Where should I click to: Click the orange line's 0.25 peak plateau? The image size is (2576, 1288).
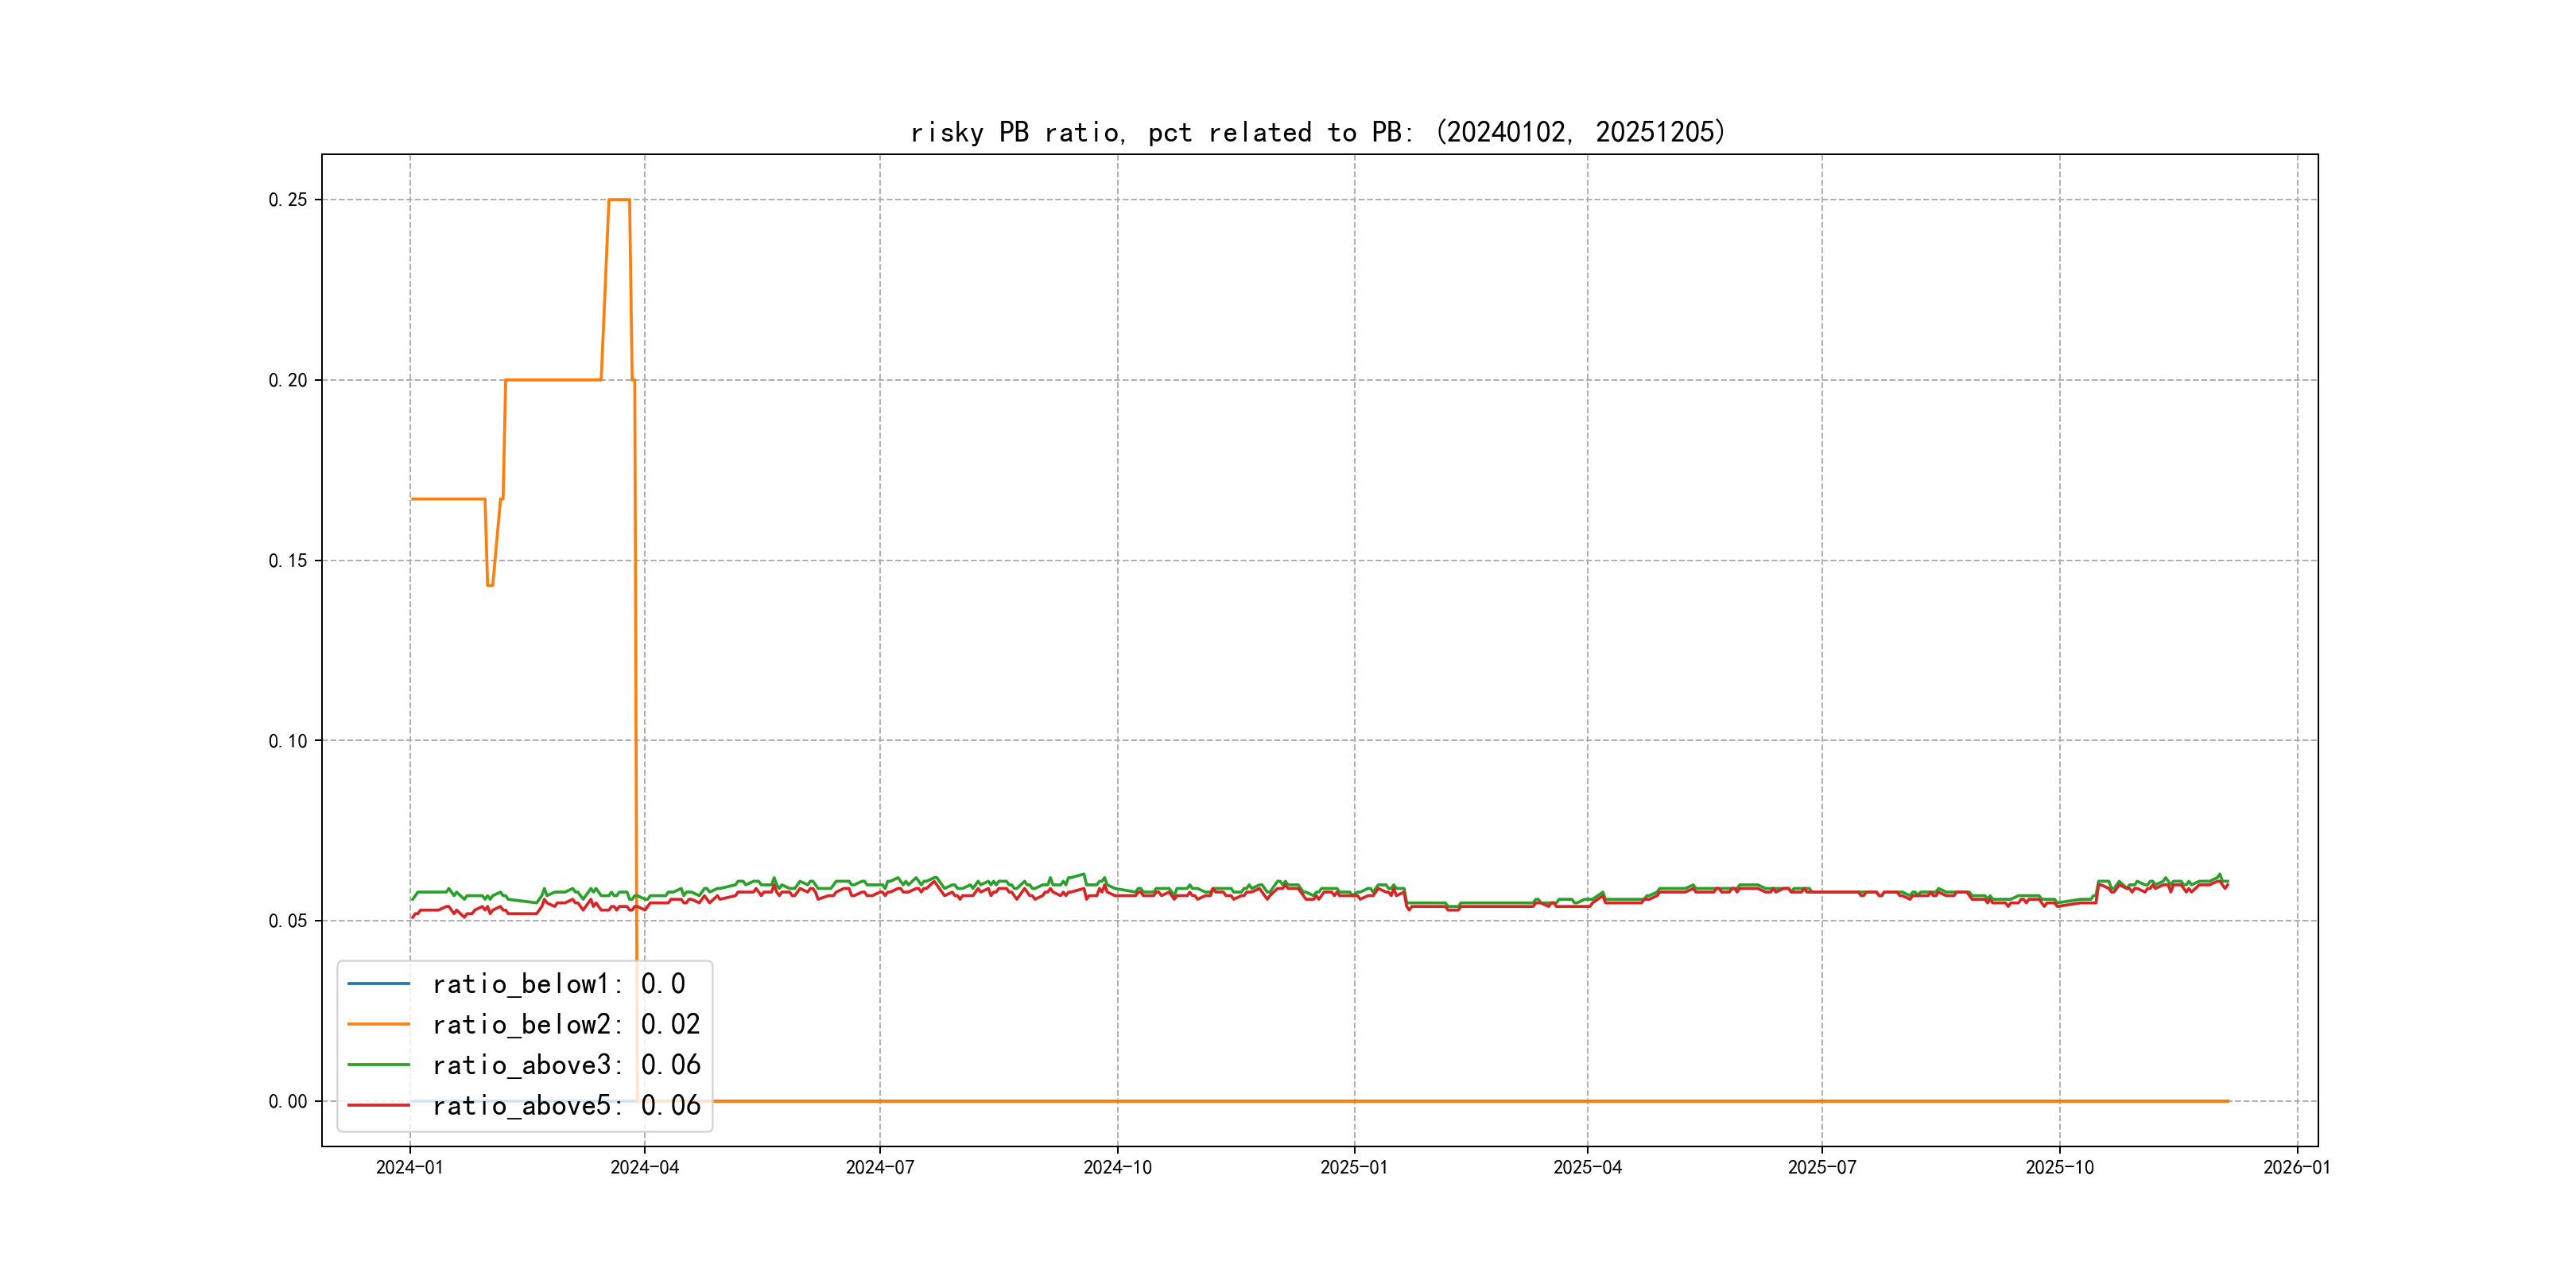coord(619,200)
